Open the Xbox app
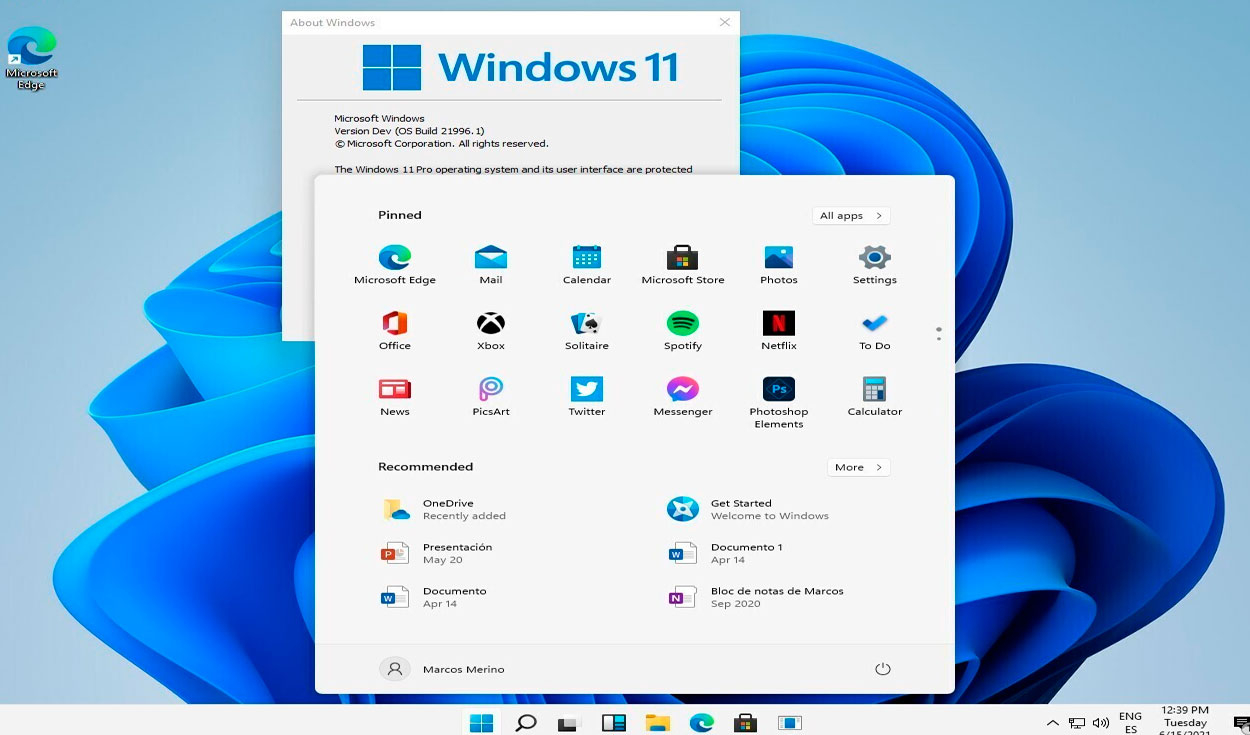1250x735 pixels. coord(491,331)
